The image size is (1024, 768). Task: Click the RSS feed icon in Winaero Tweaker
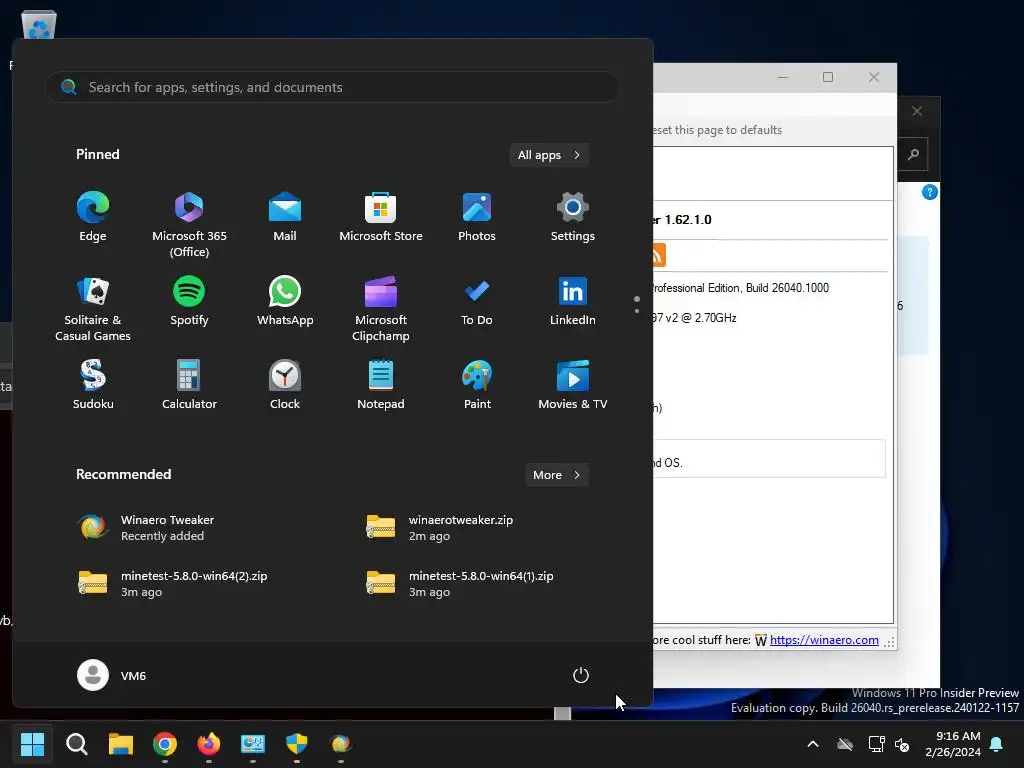(658, 255)
